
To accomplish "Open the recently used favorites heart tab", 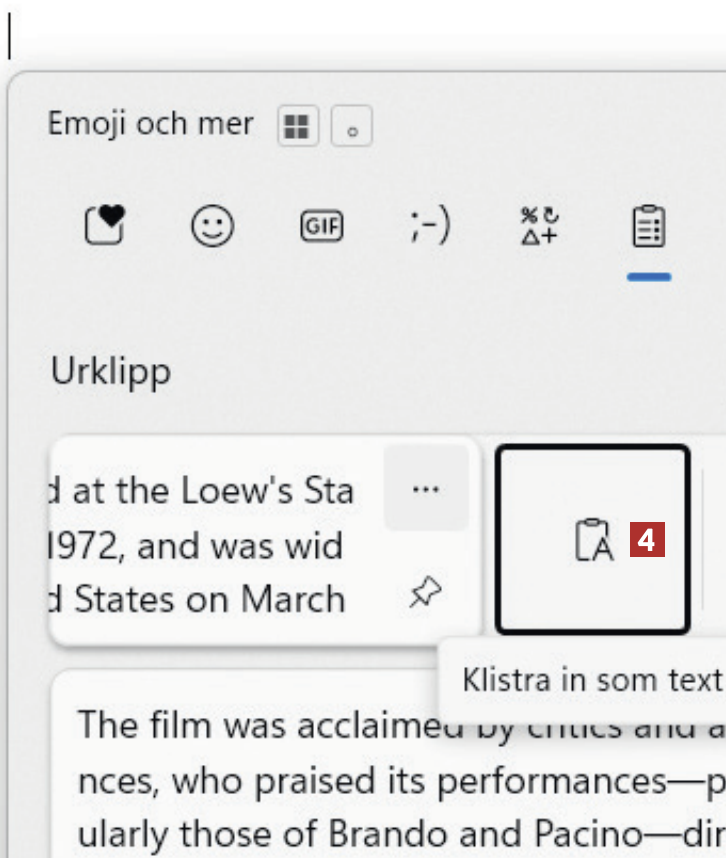I will click(104, 226).
